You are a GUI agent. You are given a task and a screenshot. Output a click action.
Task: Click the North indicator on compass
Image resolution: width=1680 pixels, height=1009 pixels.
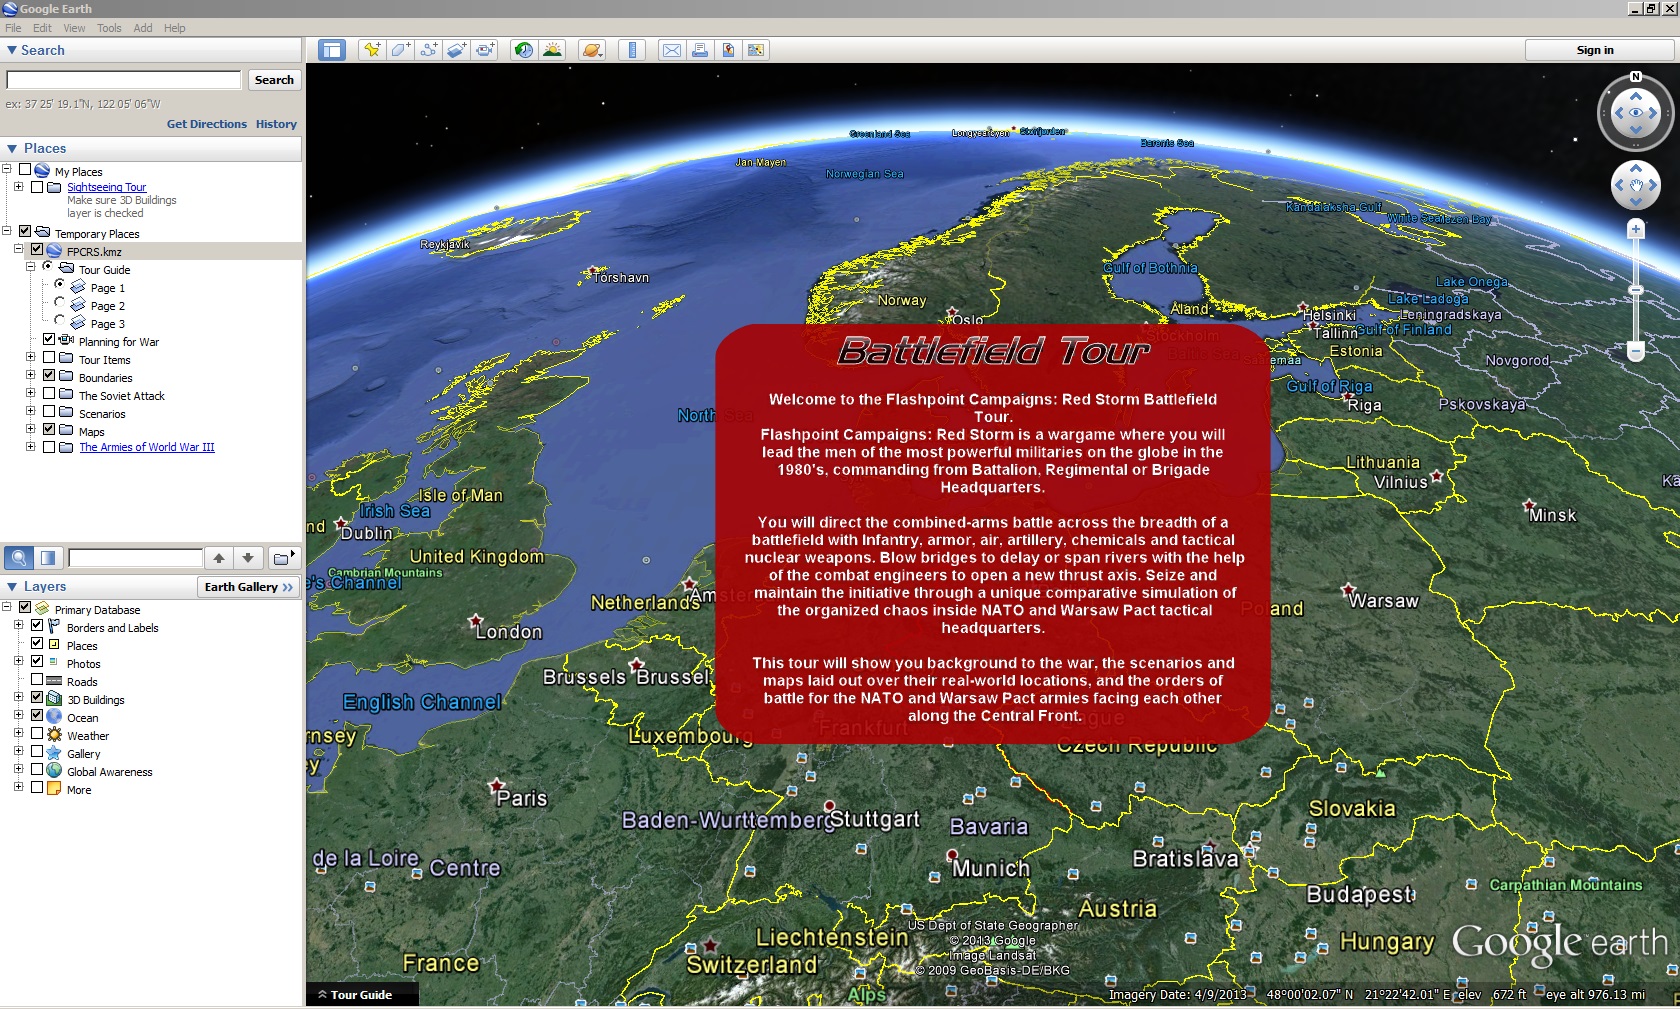point(1636,77)
